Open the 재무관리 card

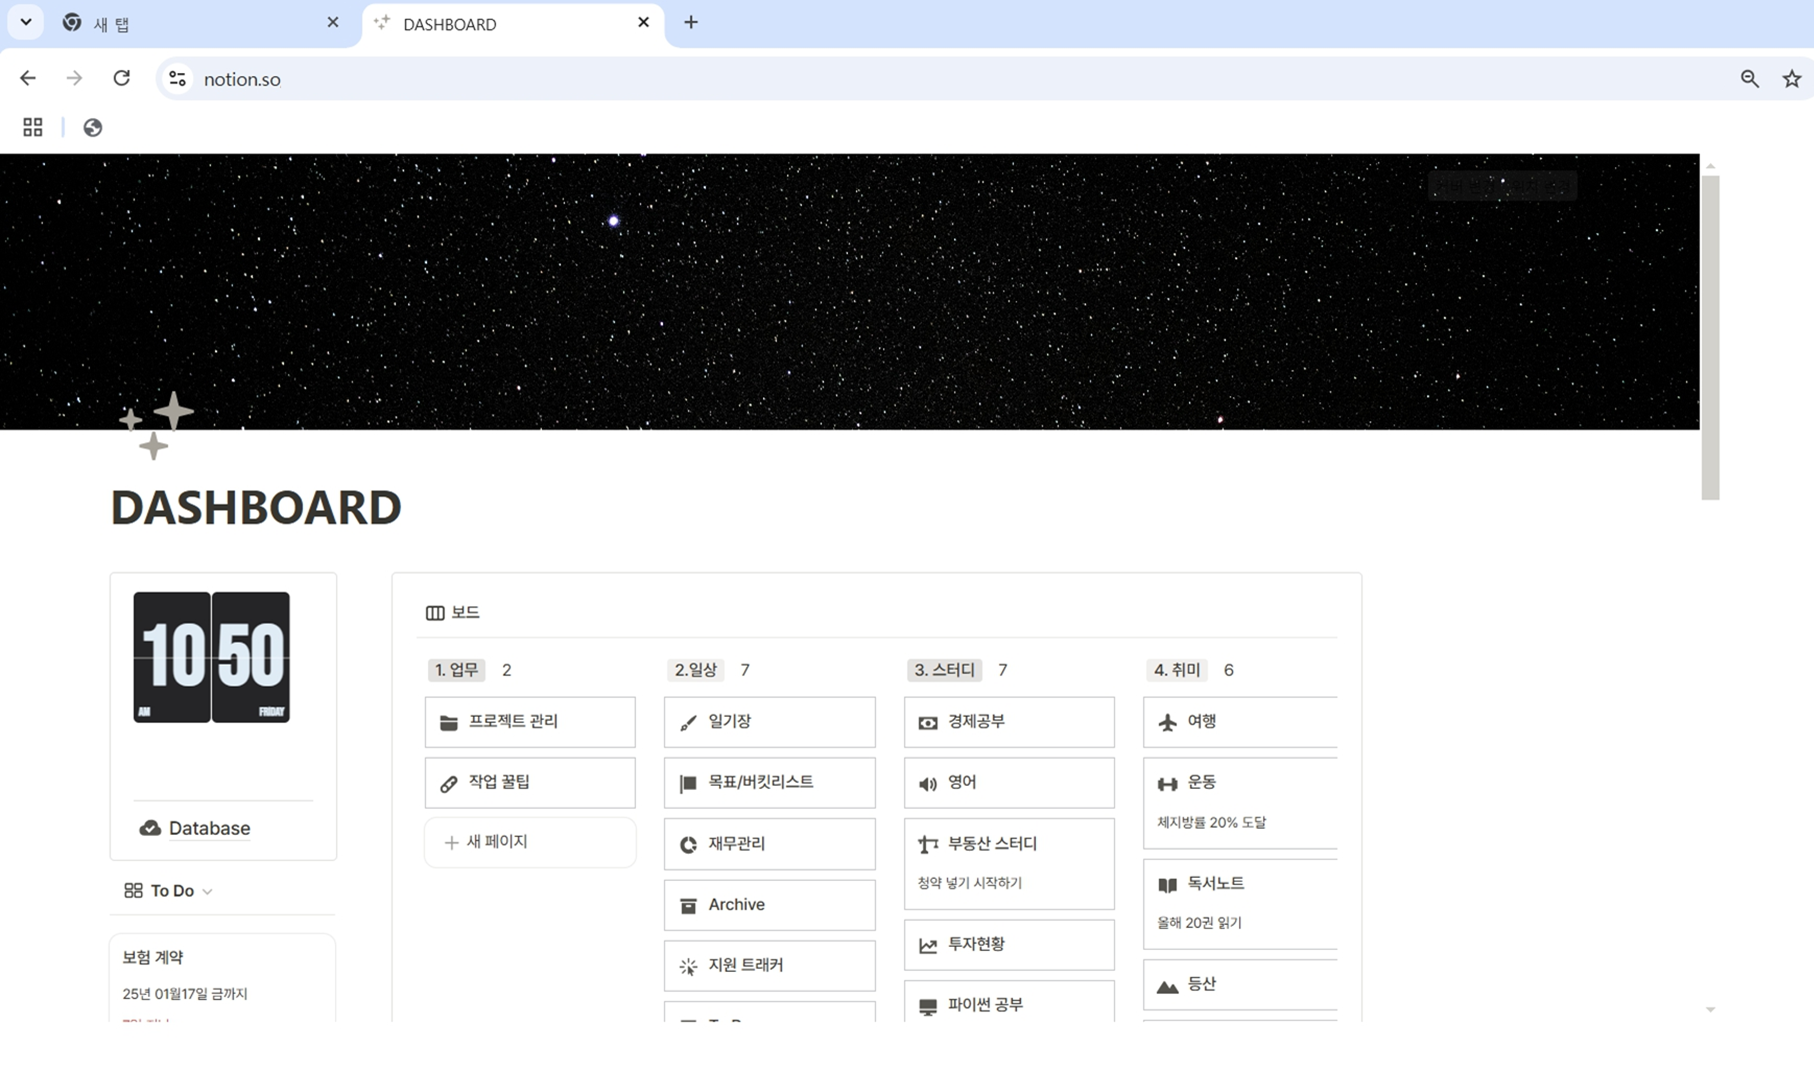click(769, 844)
